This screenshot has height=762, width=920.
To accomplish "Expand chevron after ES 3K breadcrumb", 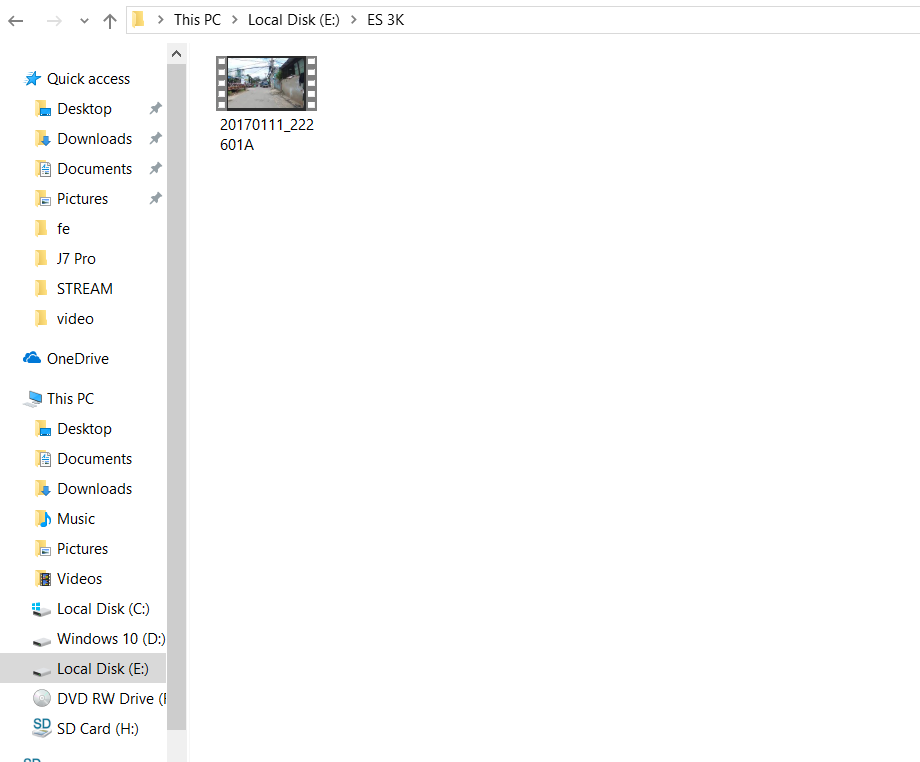I will 418,20.
